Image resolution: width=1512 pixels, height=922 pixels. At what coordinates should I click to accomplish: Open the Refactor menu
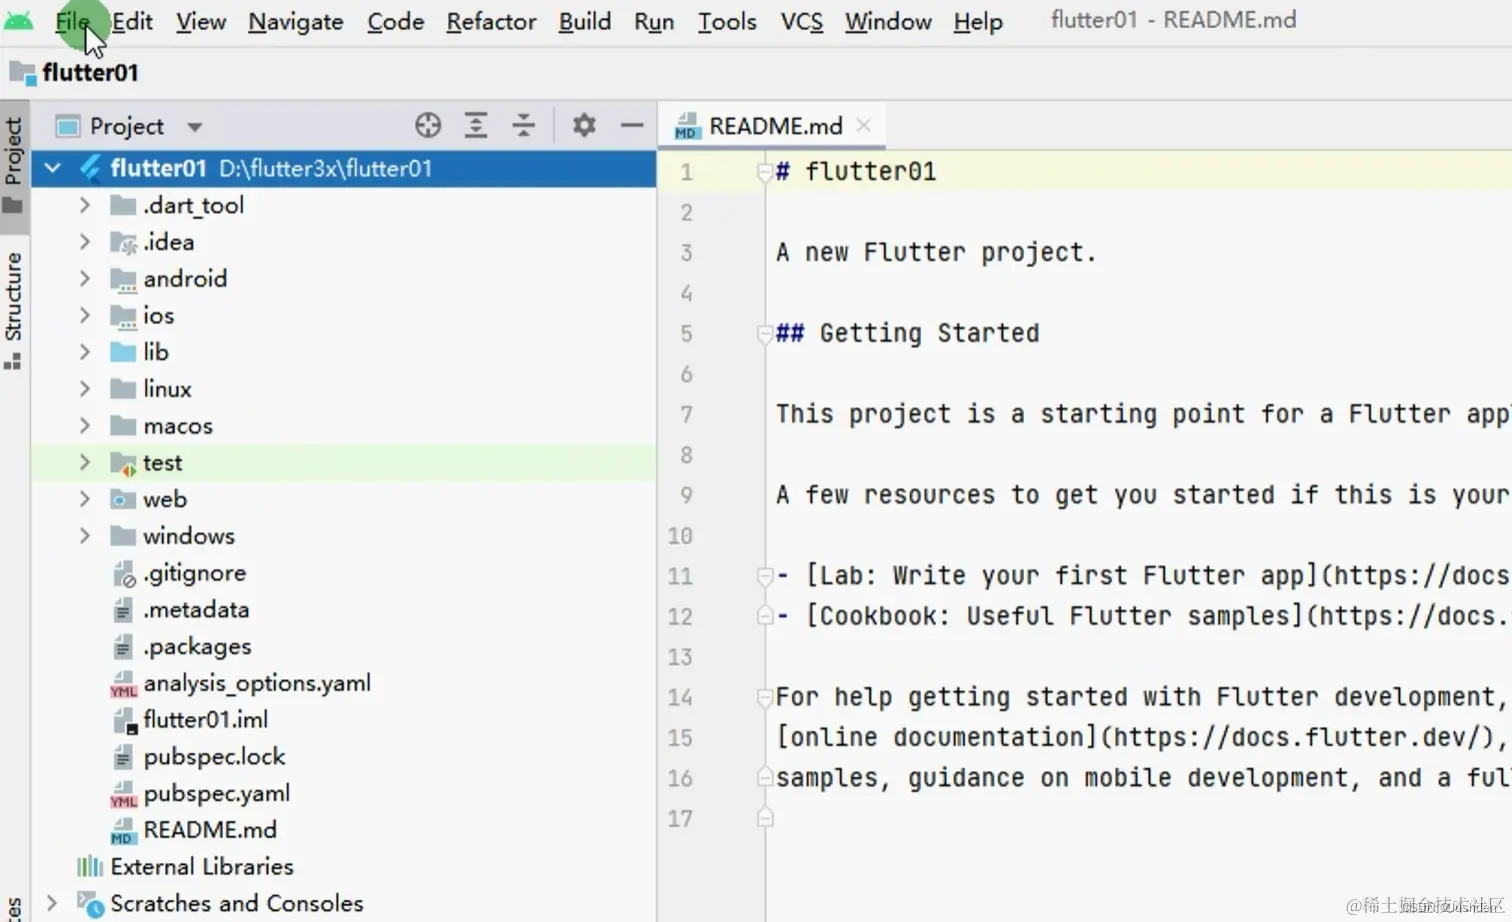click(x=491, y=21)
